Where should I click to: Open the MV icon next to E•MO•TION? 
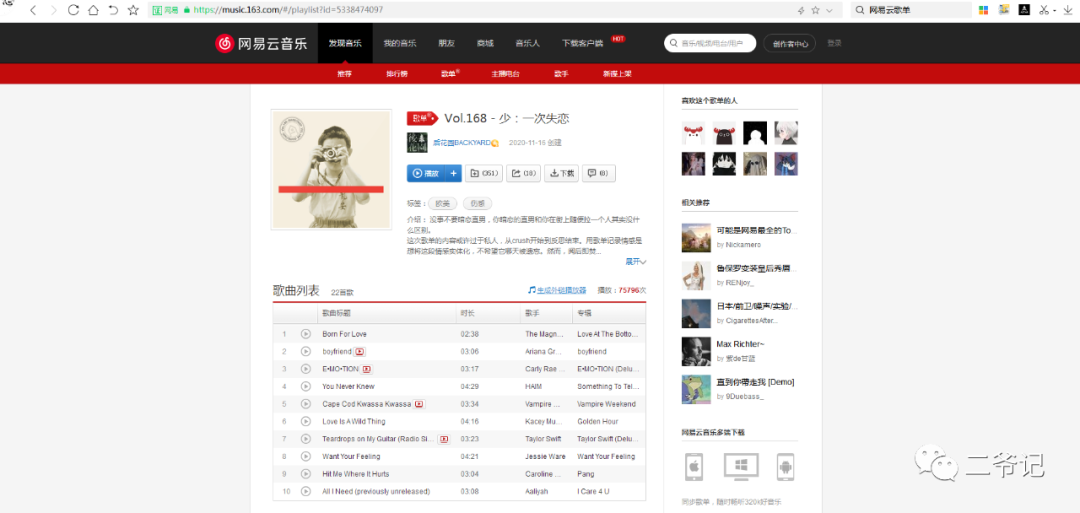[x=366, y=369]
